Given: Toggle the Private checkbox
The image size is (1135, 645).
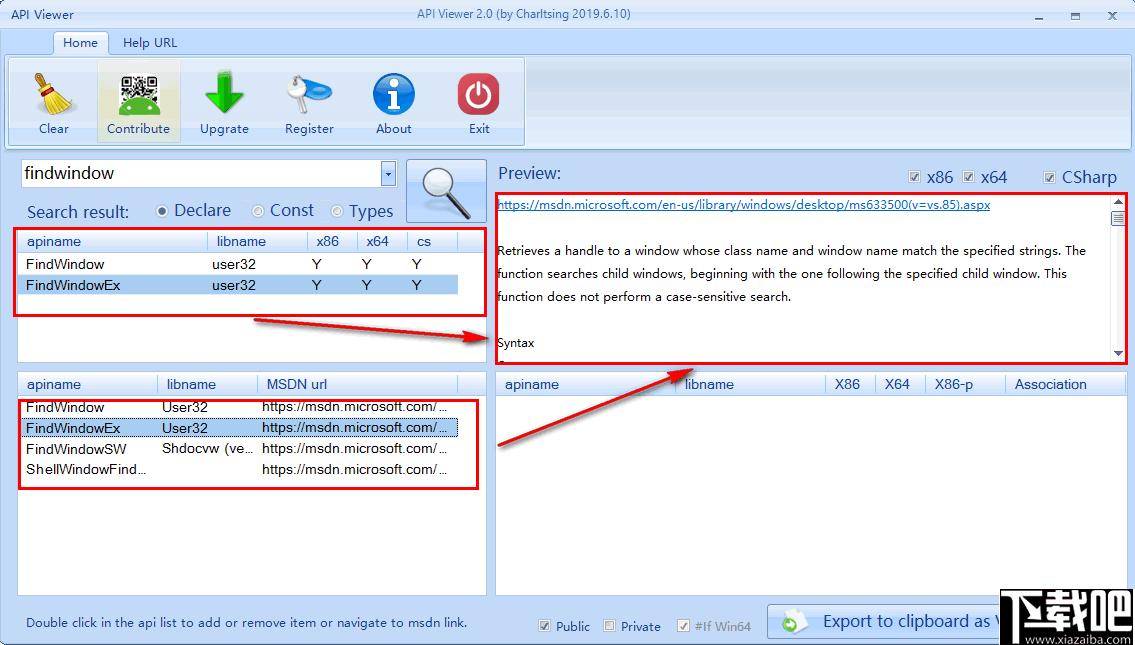Looking at the screenshot, I should pos(609,625).
